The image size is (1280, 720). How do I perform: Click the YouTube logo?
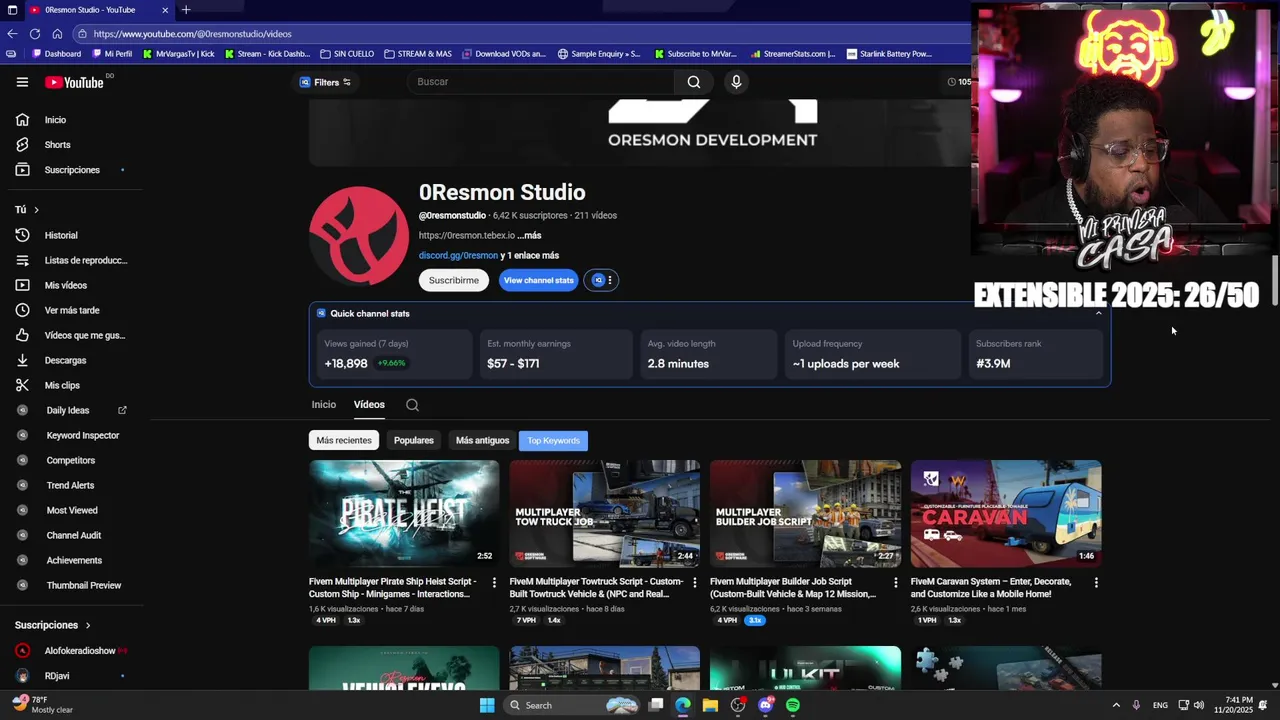click(74, 82)
